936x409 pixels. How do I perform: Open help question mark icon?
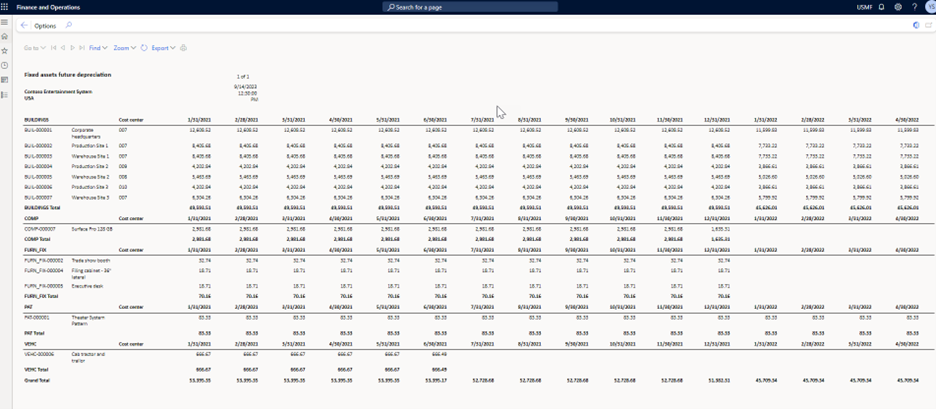(915, 7)
